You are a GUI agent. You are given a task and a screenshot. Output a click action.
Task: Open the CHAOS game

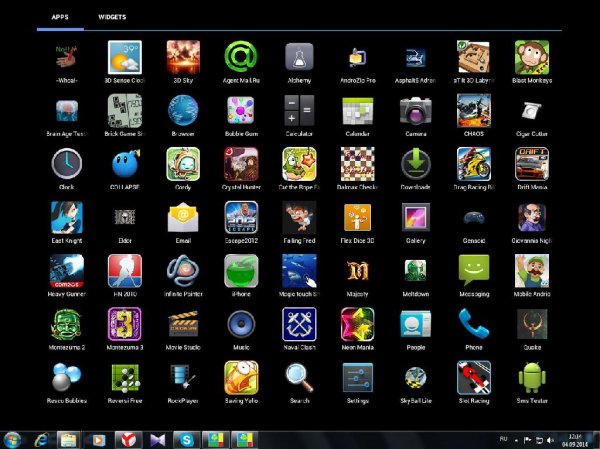coord(474,111)
